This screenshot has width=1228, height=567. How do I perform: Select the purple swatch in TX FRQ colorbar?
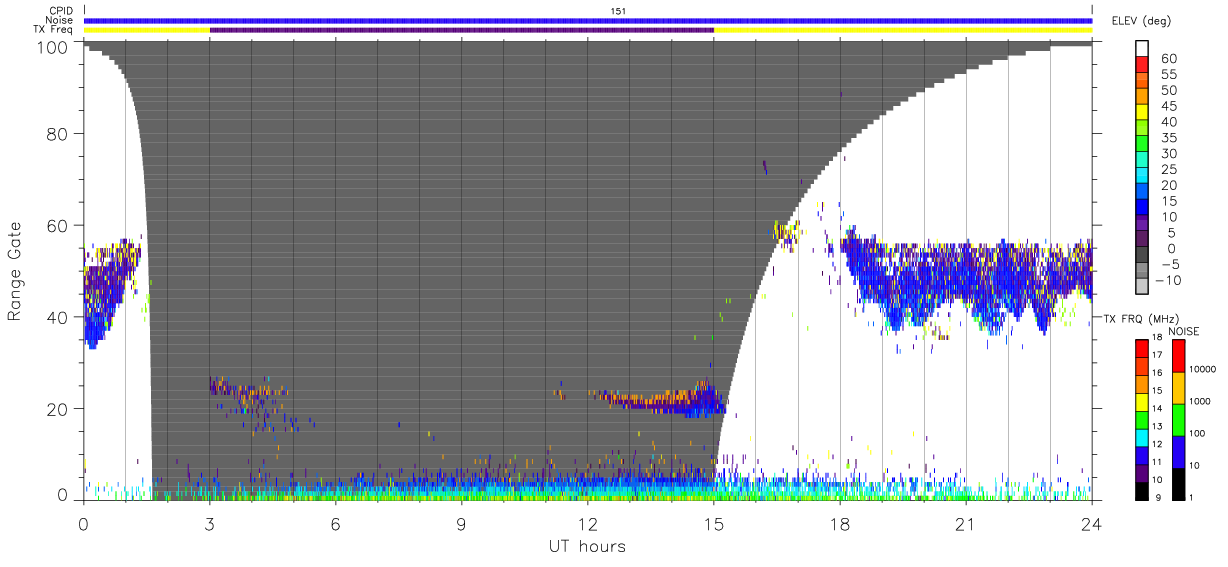1141,473
